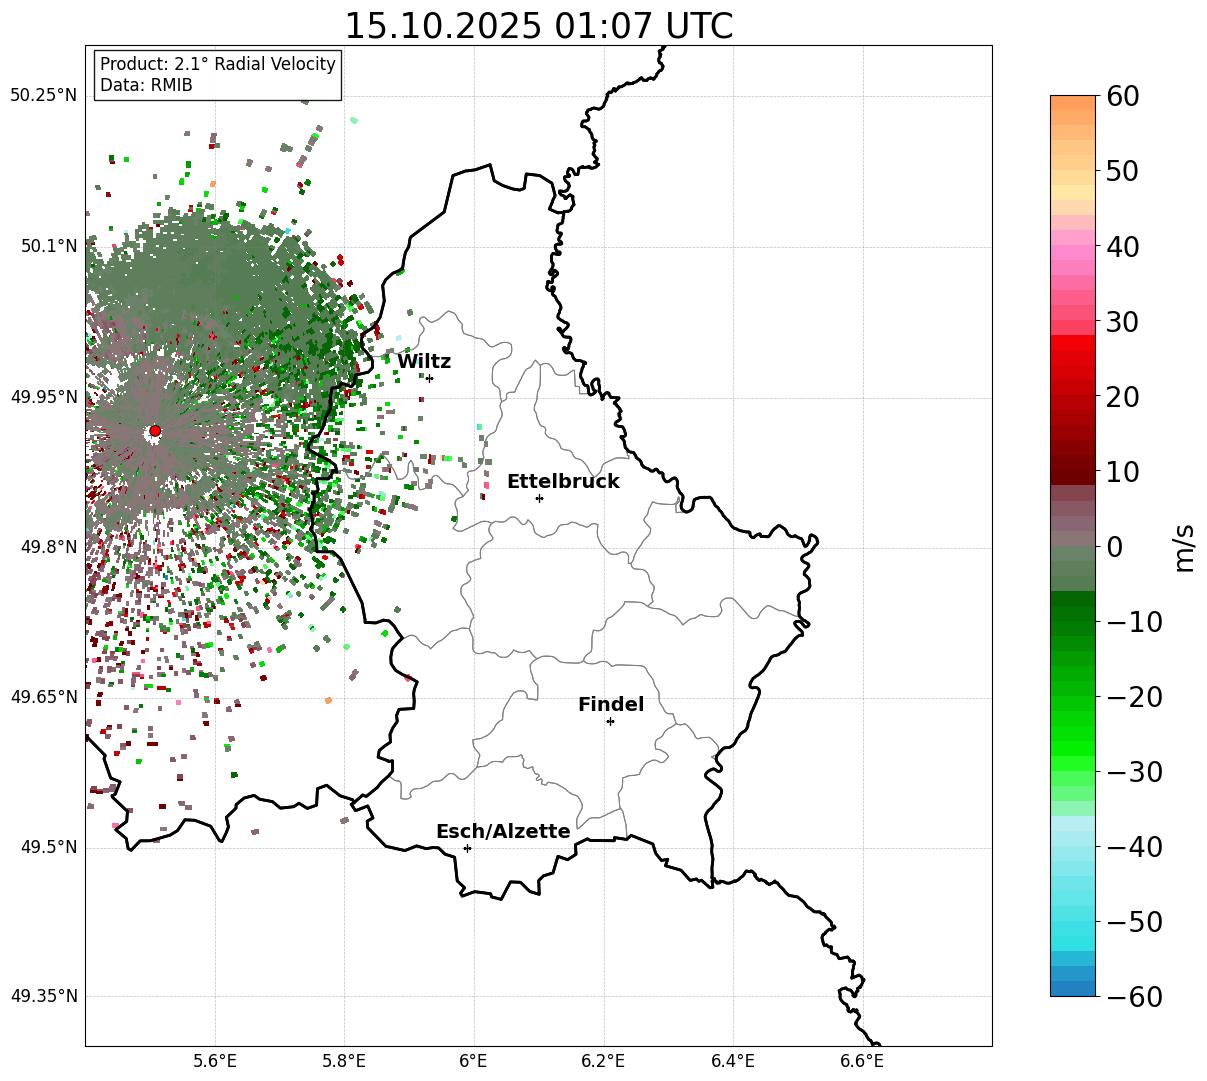This screenshot has width=1207, height=1081.
Task: Click the −60 tick label on colorbar
Action: [1134, 997]
